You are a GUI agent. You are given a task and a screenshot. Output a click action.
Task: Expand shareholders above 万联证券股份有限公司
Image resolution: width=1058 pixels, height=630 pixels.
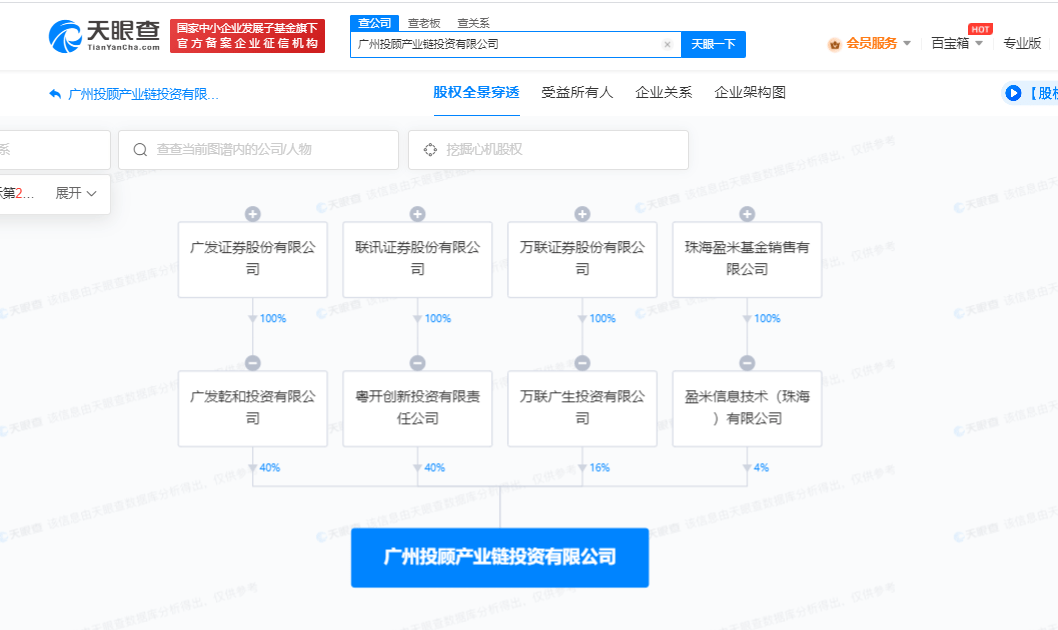(582, 214)
